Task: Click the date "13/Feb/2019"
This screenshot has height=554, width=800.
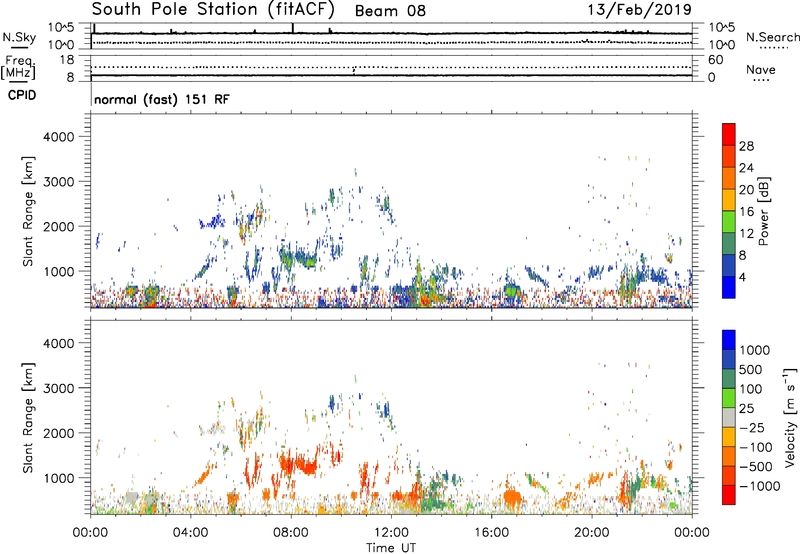Action: point(640,10)
